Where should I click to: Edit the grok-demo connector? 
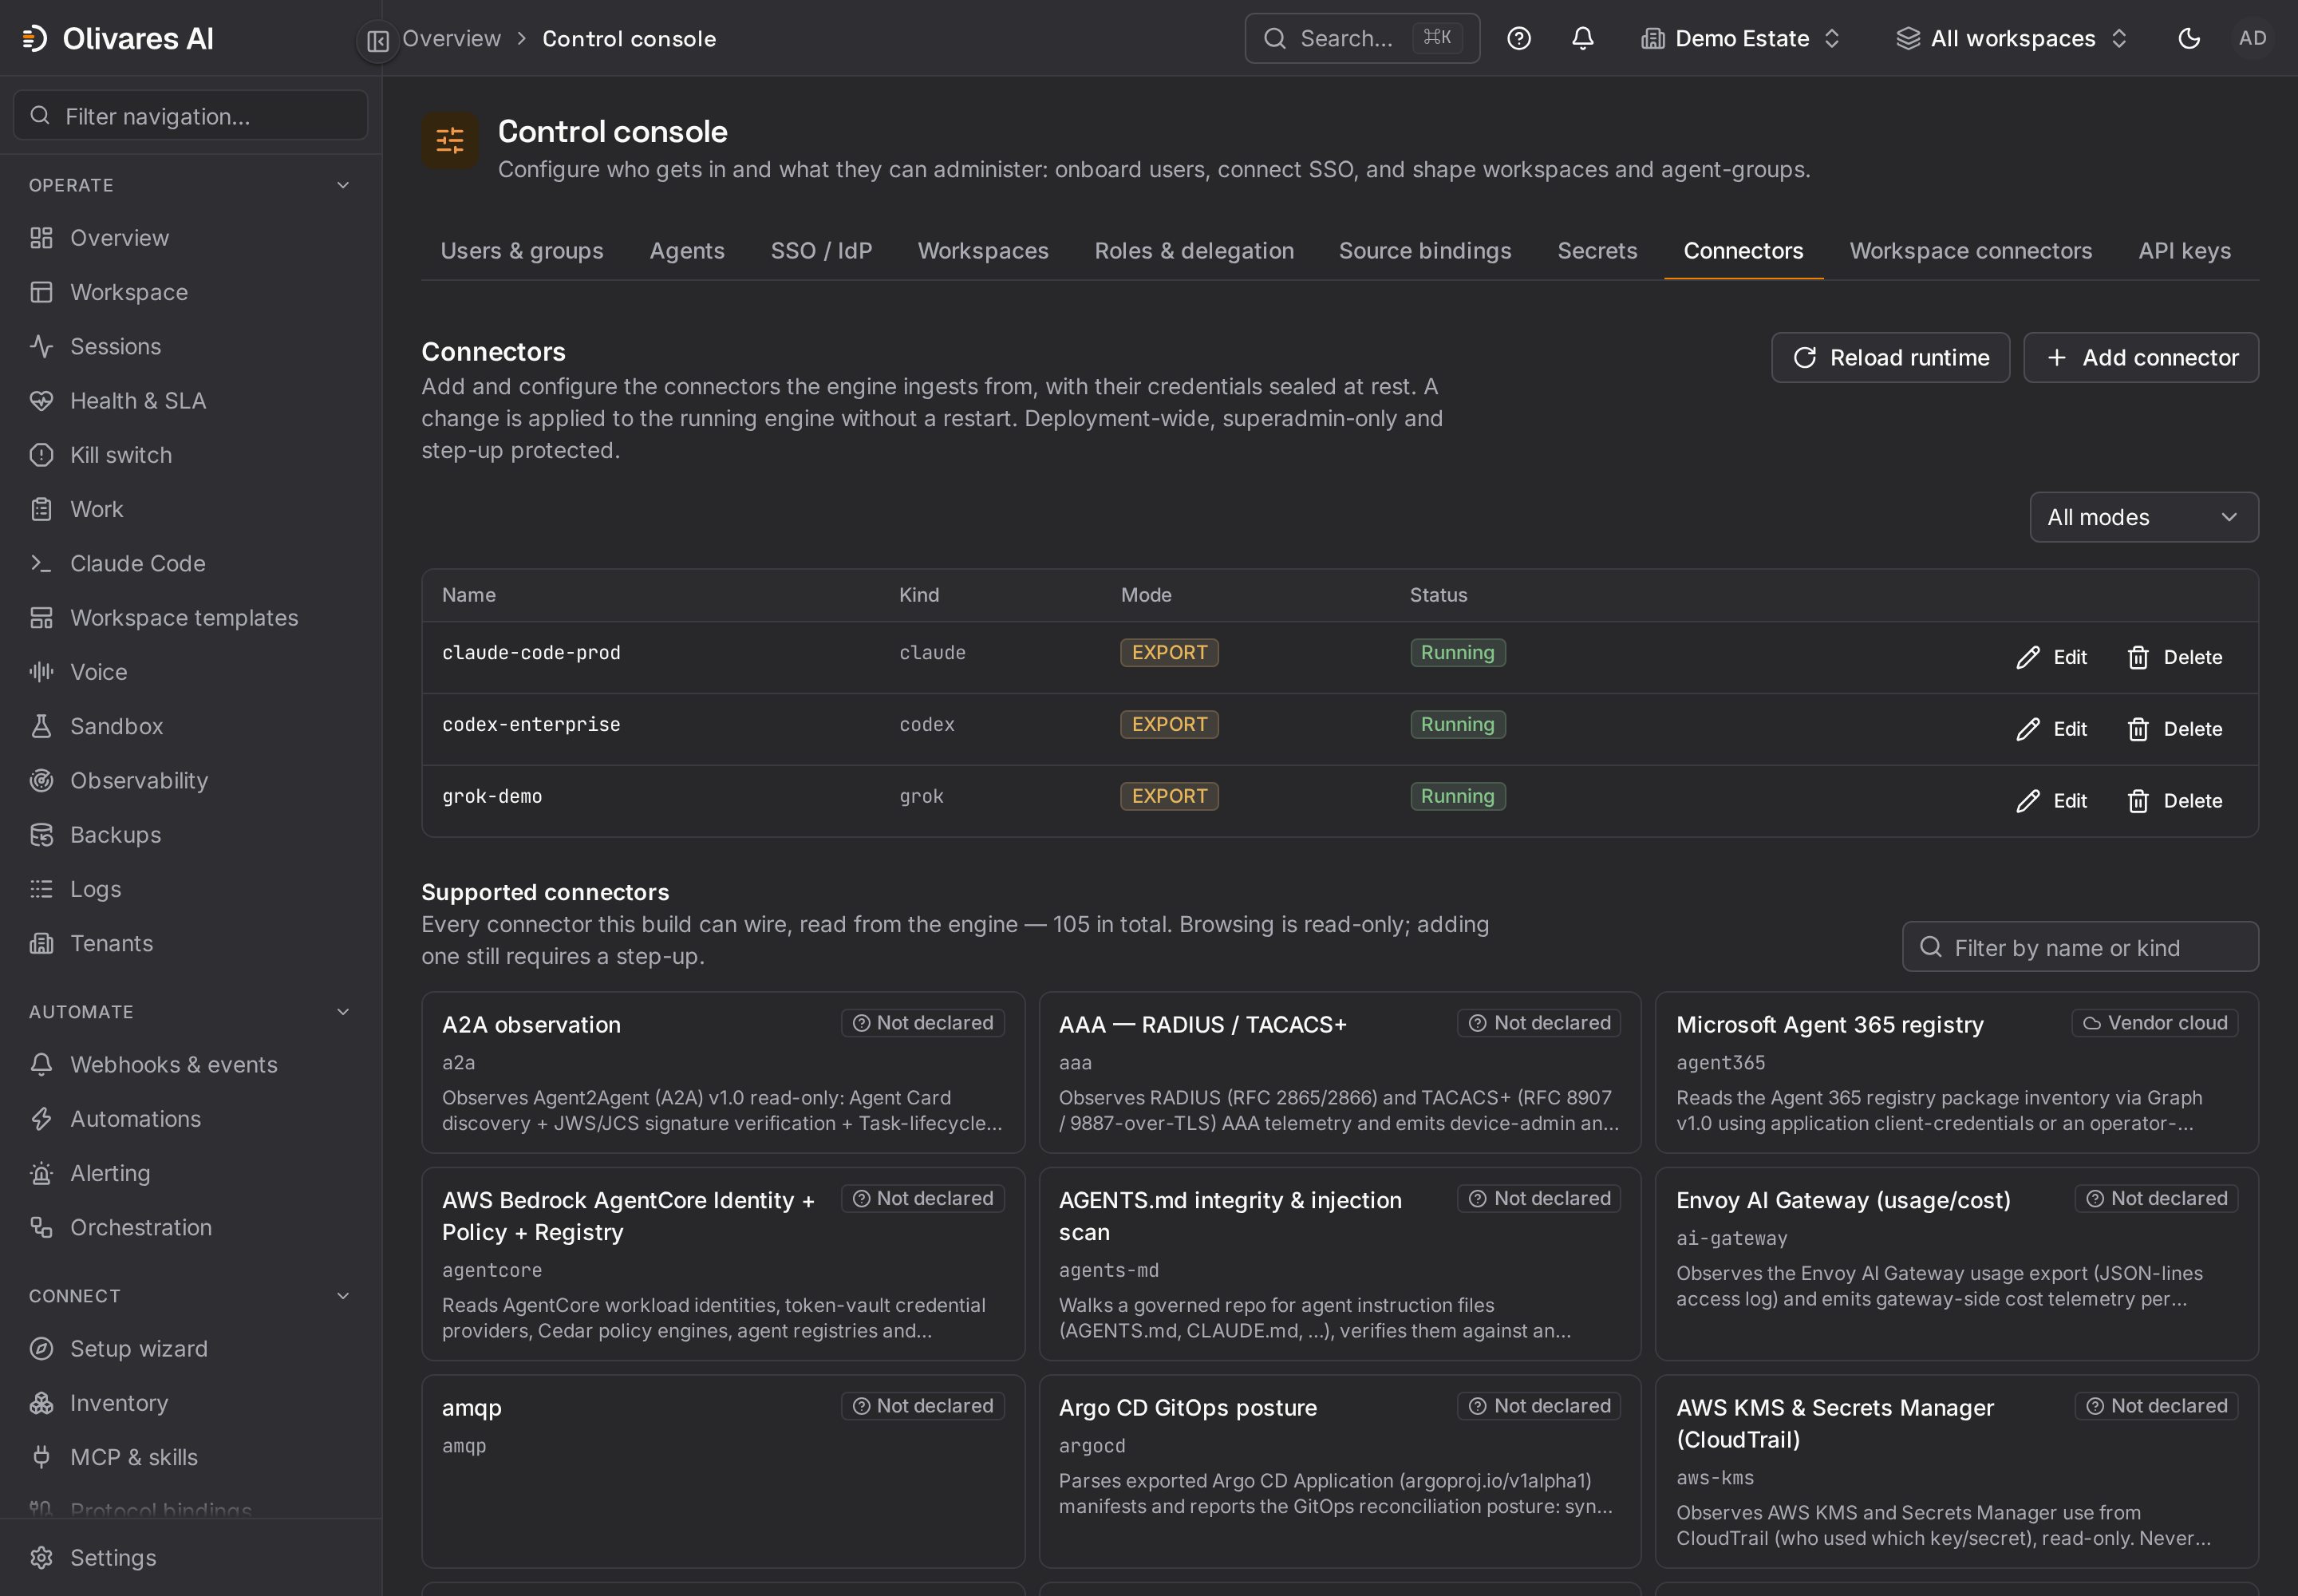tap(2052, 801)
